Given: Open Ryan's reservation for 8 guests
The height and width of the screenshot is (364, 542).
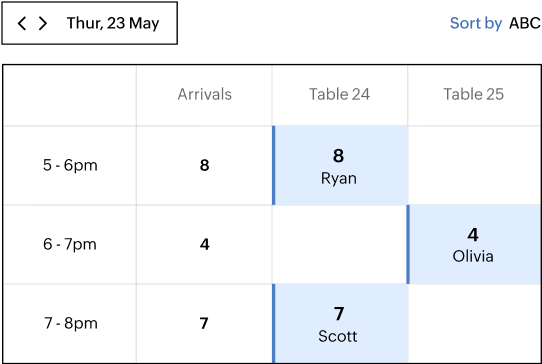Looking at the screenshot, I should pos(340,165).
